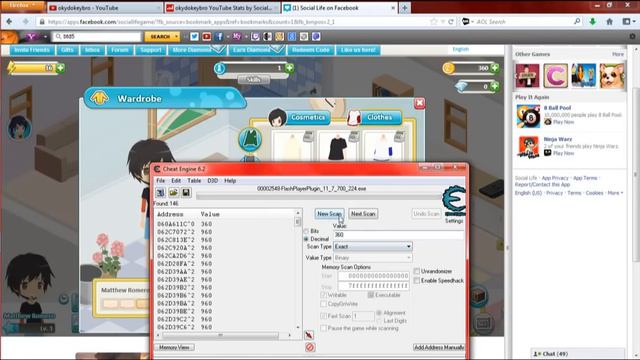Click Add Address Manually button
This screenshot has width=640, height=360.
[439, 347]
